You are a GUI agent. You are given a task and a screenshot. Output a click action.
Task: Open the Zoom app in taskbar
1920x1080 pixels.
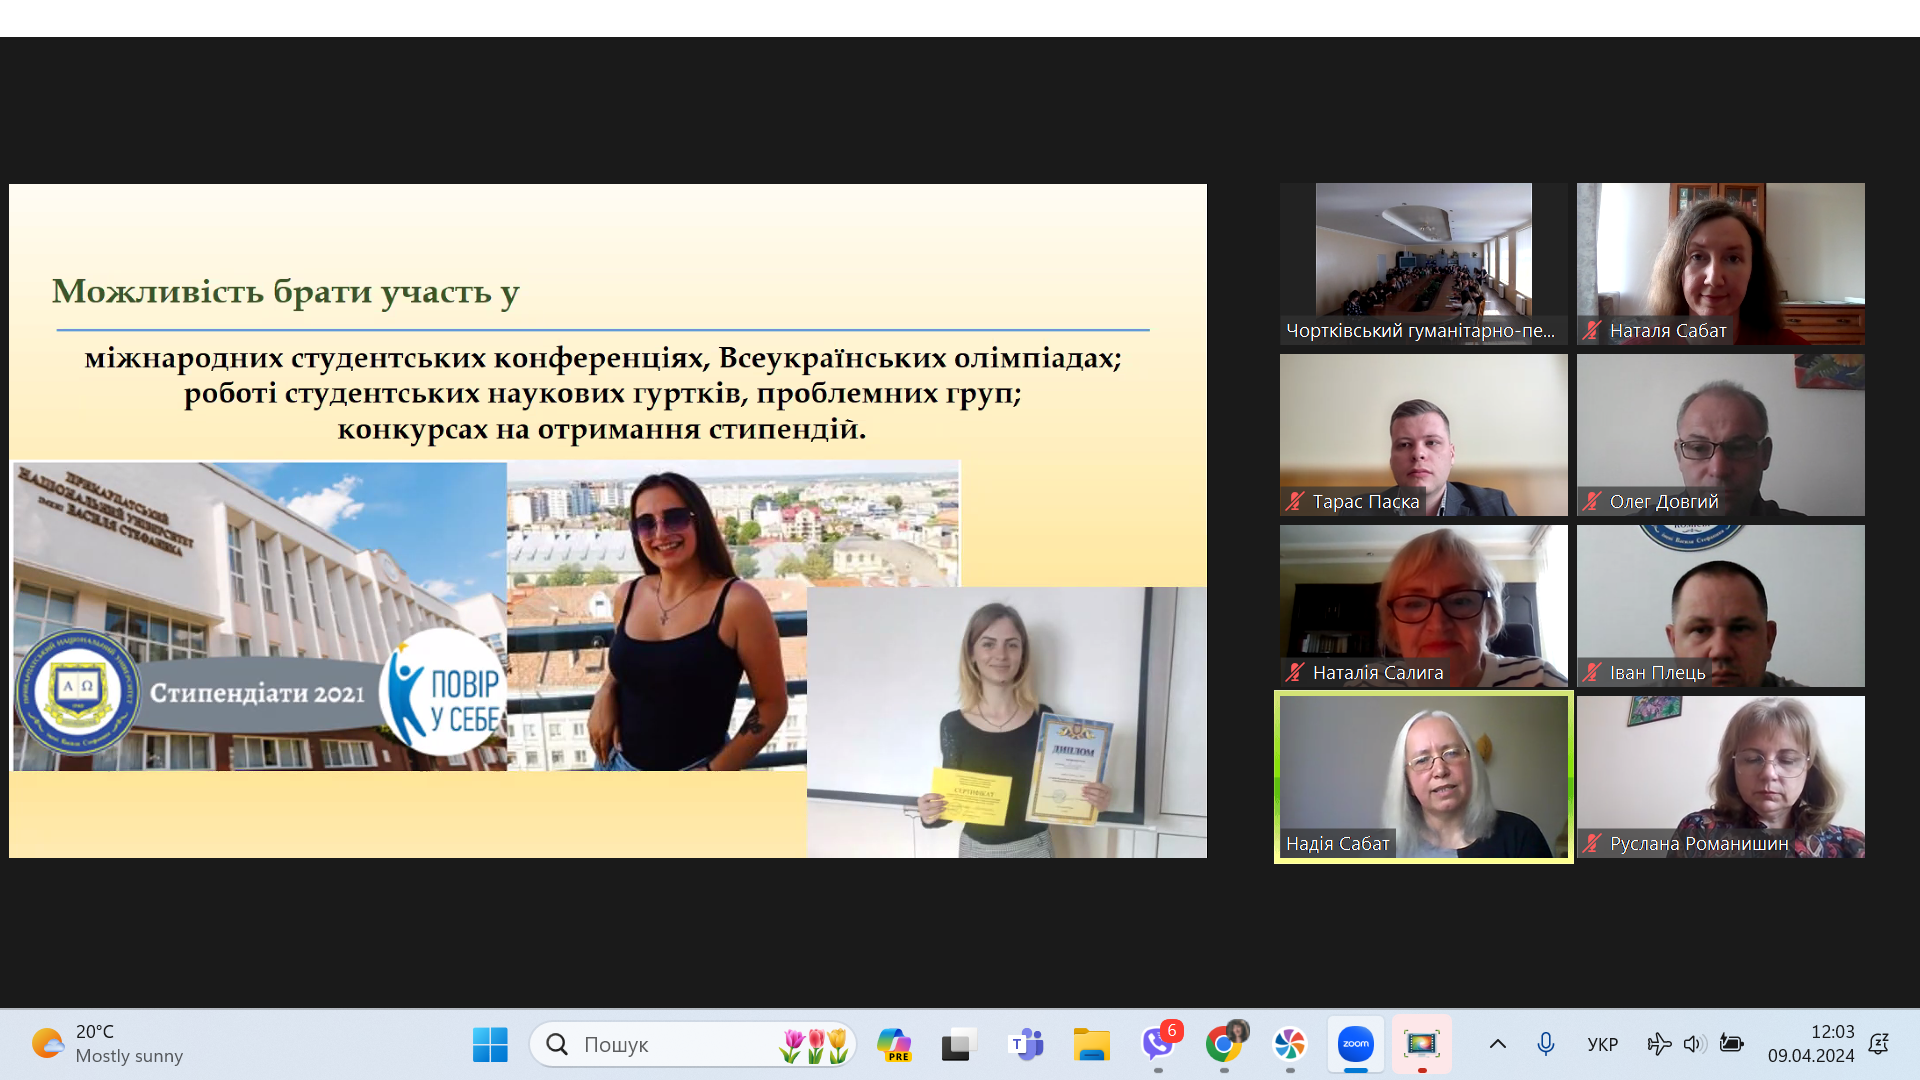coord(1355,1044)
